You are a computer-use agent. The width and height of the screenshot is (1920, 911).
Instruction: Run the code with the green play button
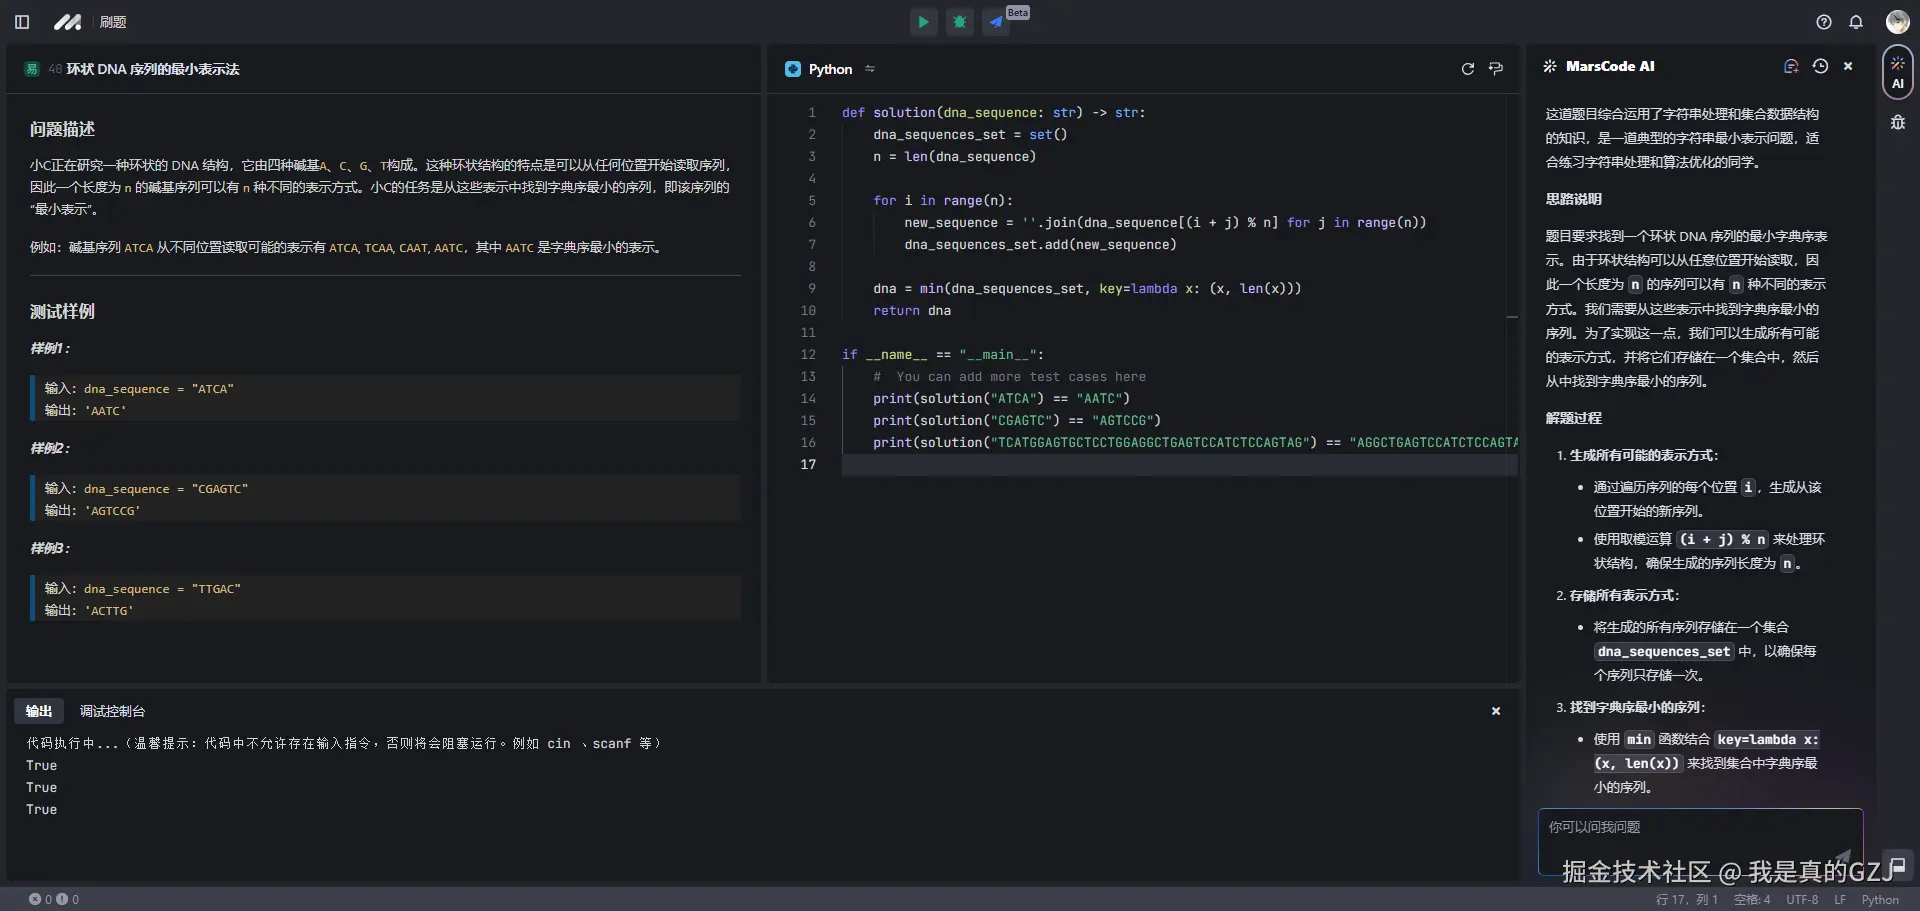[x=923, y=22]
